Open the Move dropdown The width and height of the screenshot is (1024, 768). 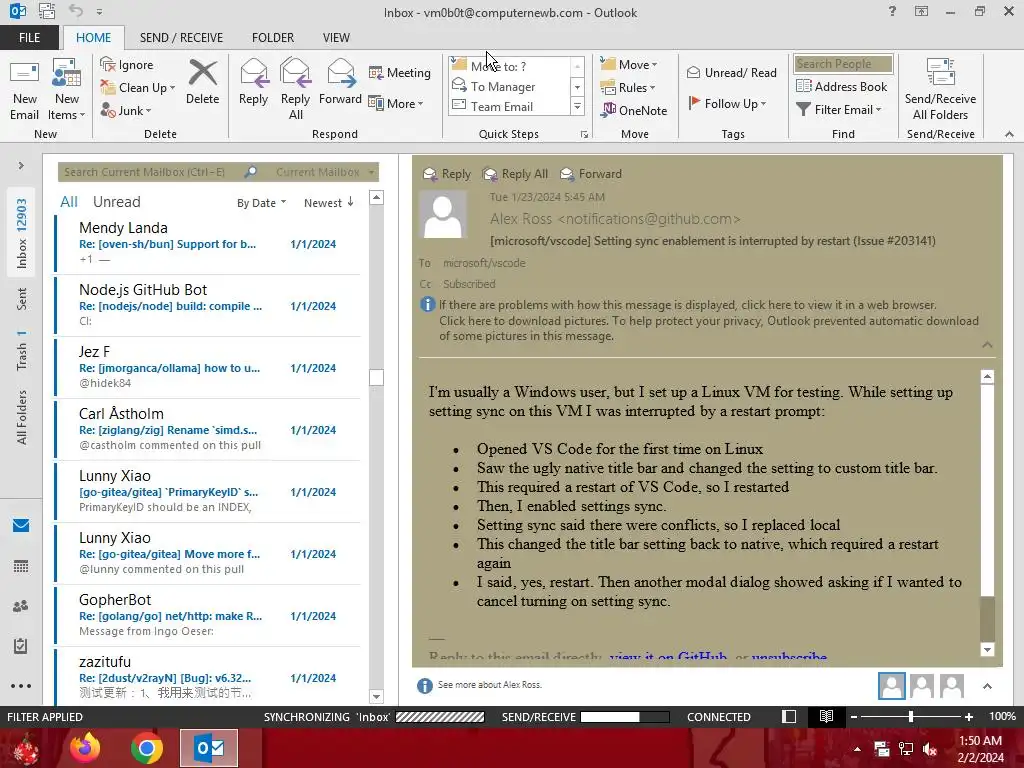click(629, 64)
